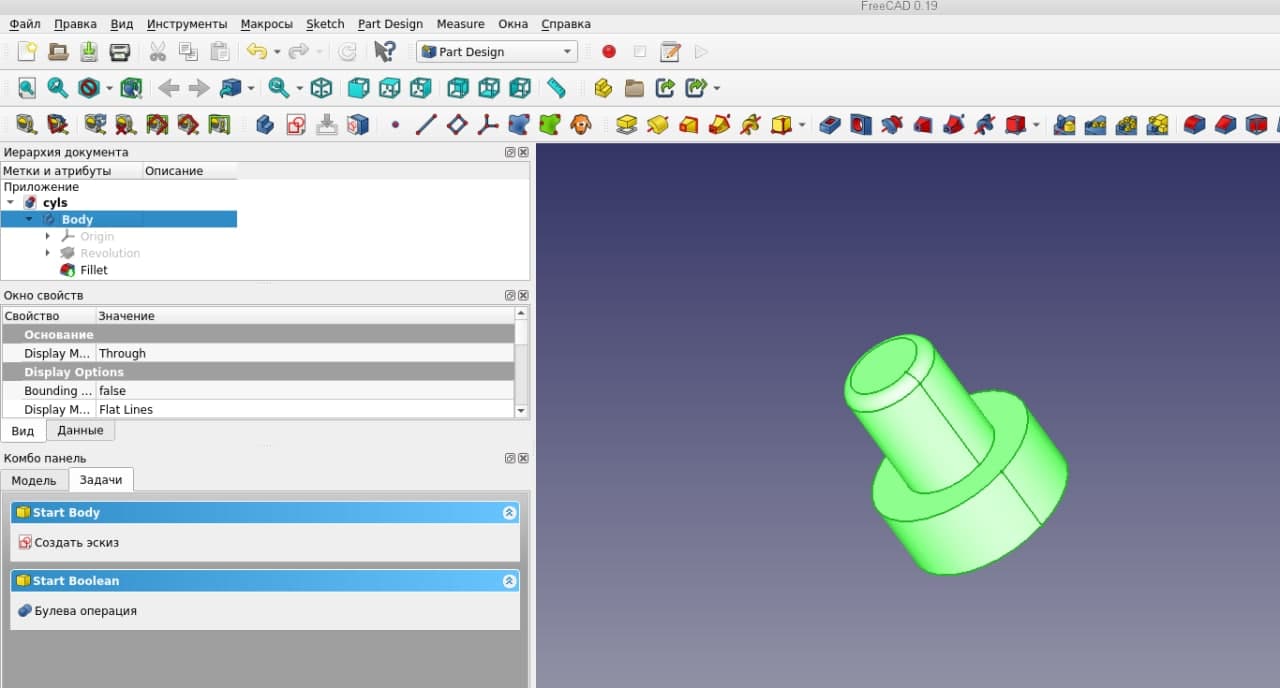Screen dimensions: 1280x688
Task: Click the Linear Pattern icon
Action: [1096, 124]
